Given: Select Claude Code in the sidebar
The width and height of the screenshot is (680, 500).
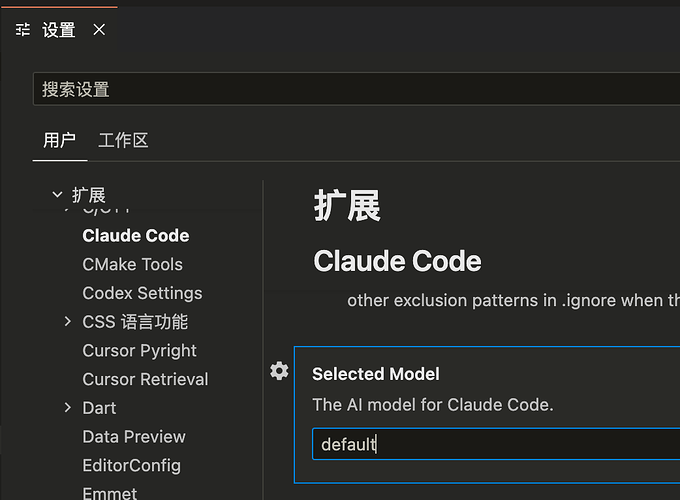Looking at the screenshot, I should (136, 235).
